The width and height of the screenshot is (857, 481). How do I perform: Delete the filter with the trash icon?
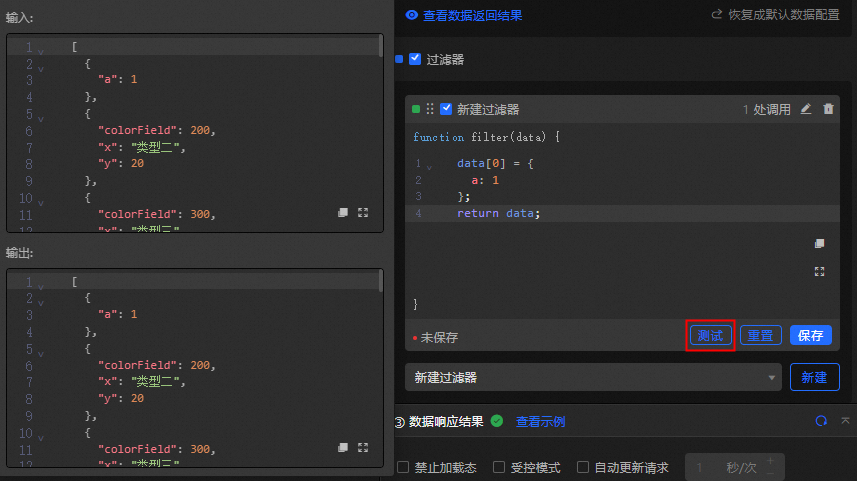click(828, 109)
